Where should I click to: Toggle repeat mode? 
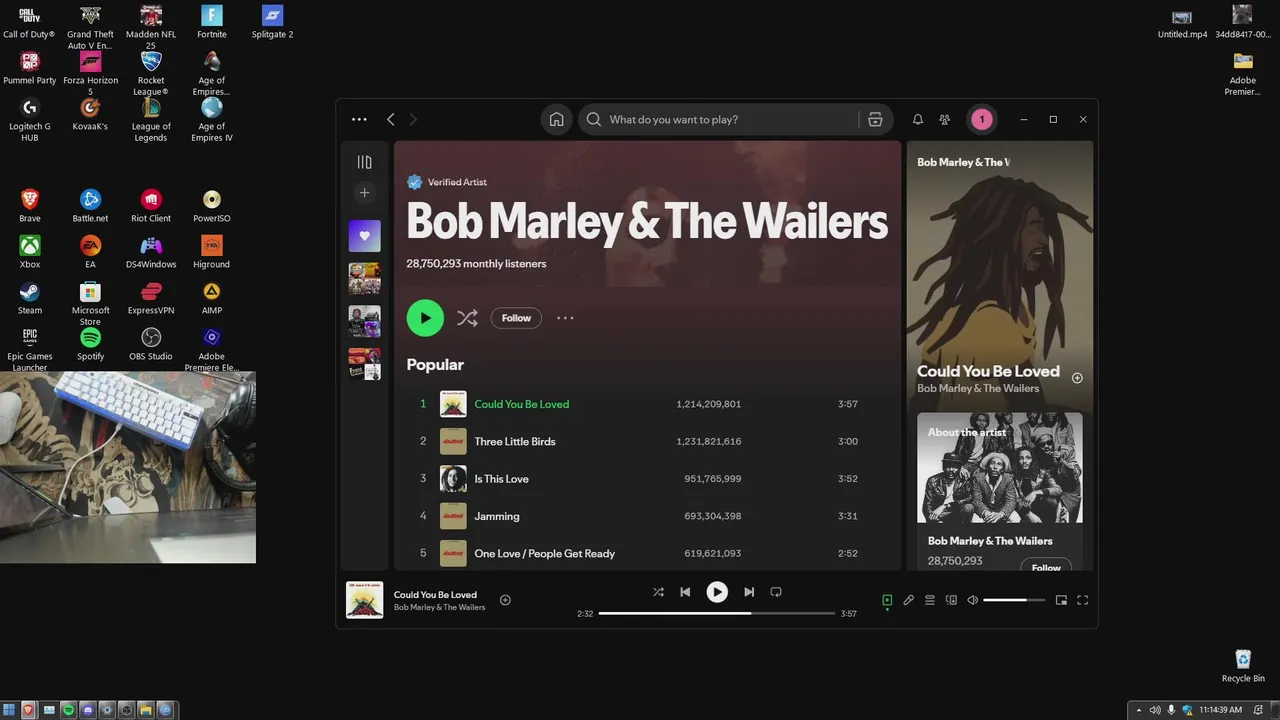point(776,592)
